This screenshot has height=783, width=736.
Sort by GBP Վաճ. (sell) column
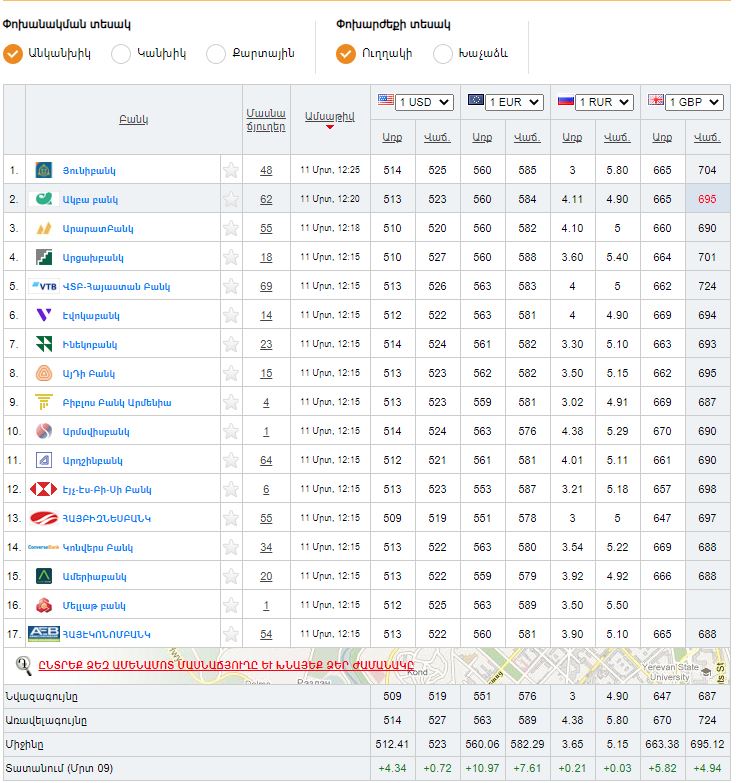(707, 137)
